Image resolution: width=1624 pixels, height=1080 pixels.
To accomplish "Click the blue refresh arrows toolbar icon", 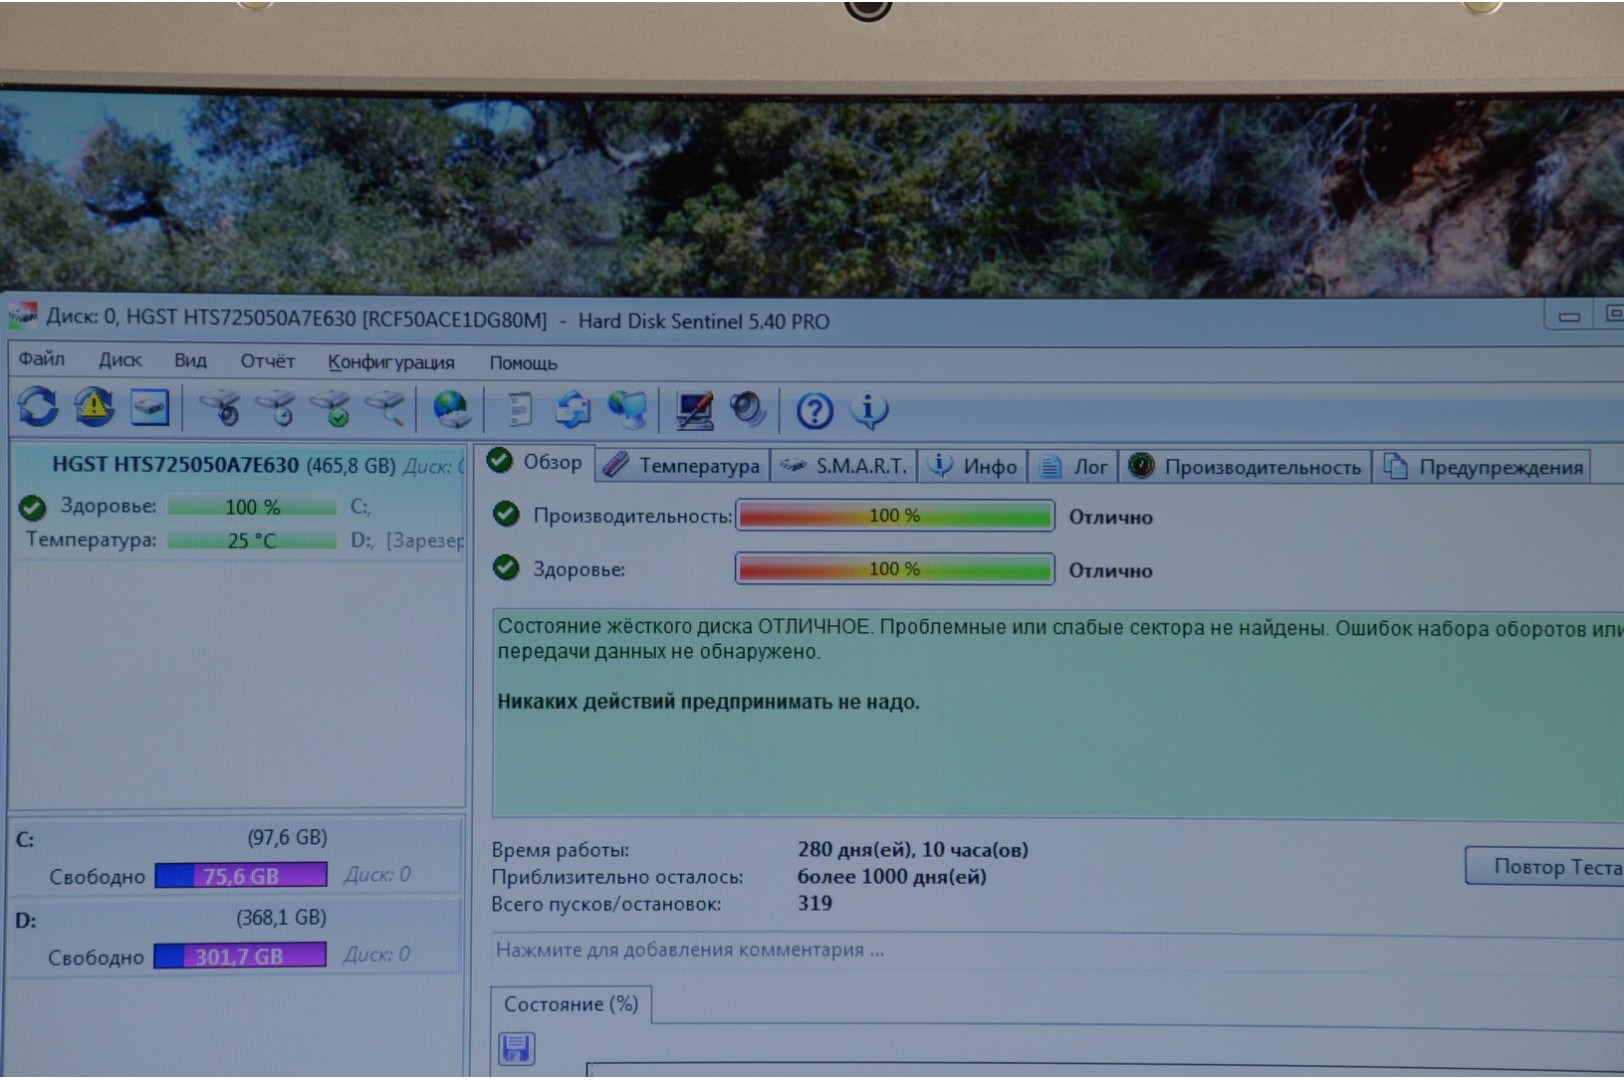I will [x=38, y=407].
